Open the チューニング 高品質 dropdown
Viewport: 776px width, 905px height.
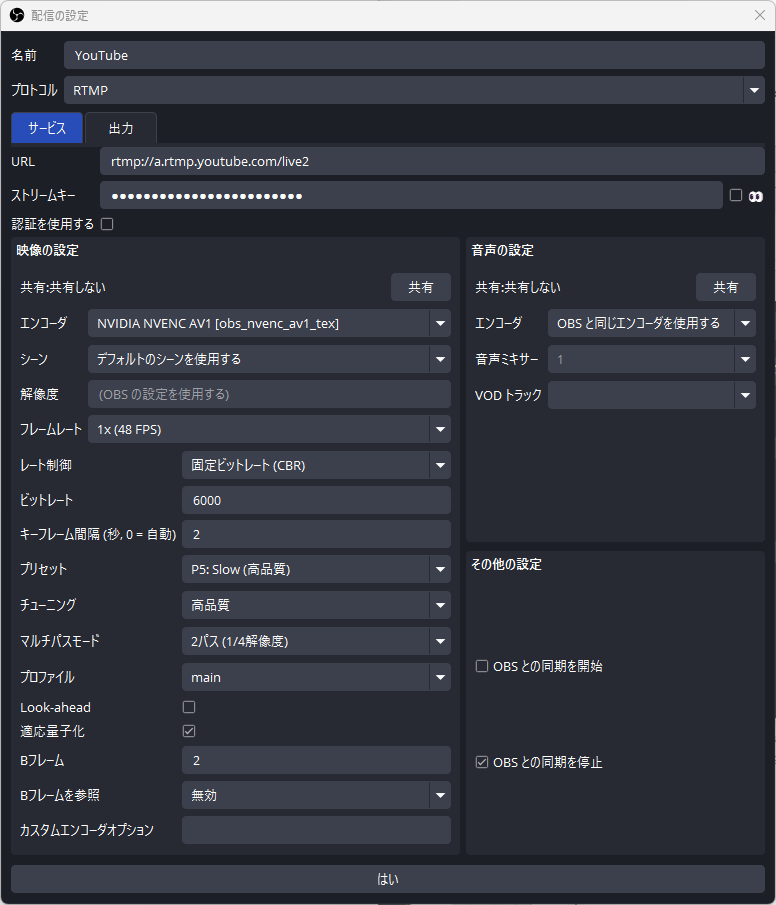pos(316,605)
